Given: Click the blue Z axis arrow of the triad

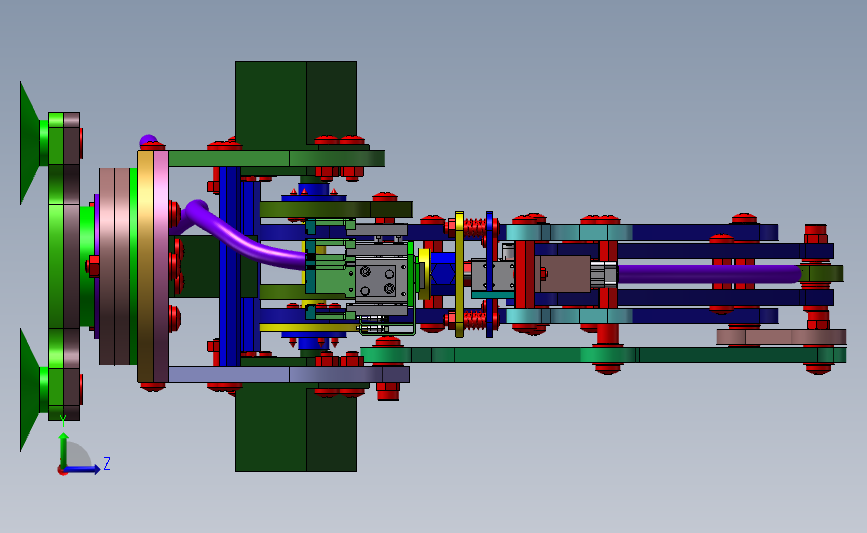Looking at the screenshot, I should click(x=83, y=469).
